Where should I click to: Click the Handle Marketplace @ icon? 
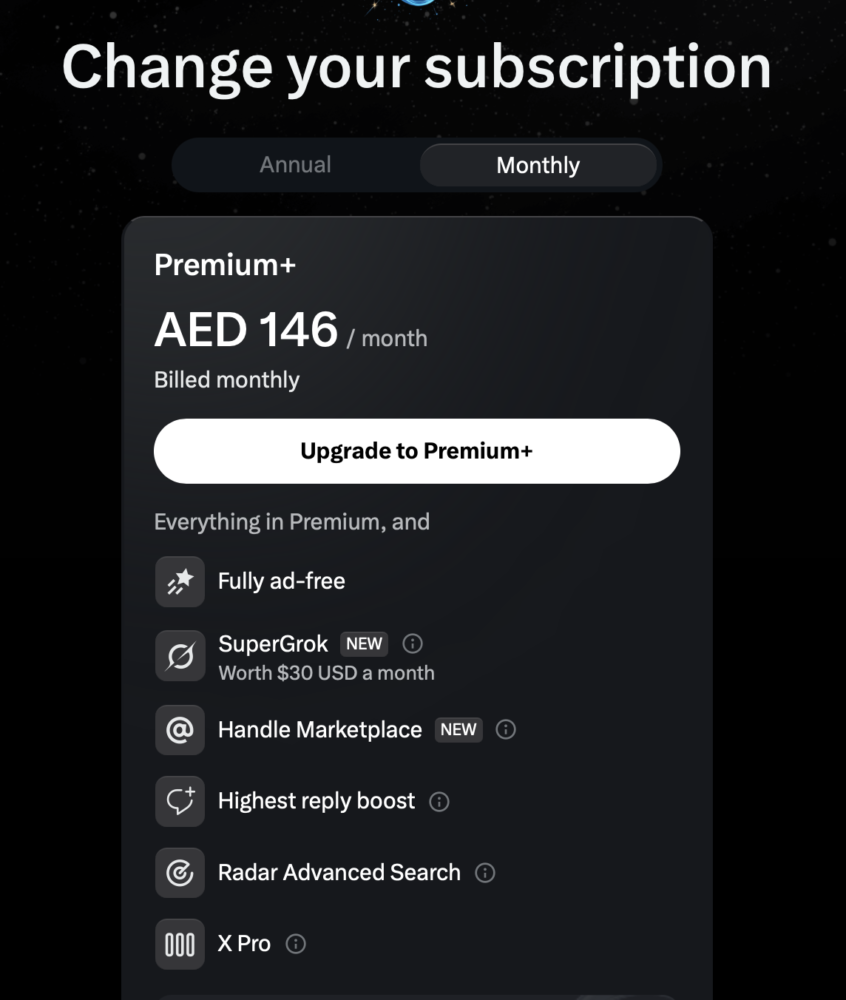pos(180,730)
